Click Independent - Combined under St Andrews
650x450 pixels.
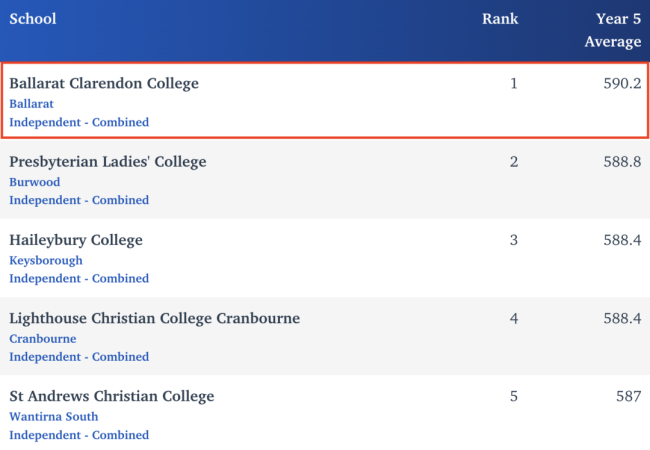(79, 435)
